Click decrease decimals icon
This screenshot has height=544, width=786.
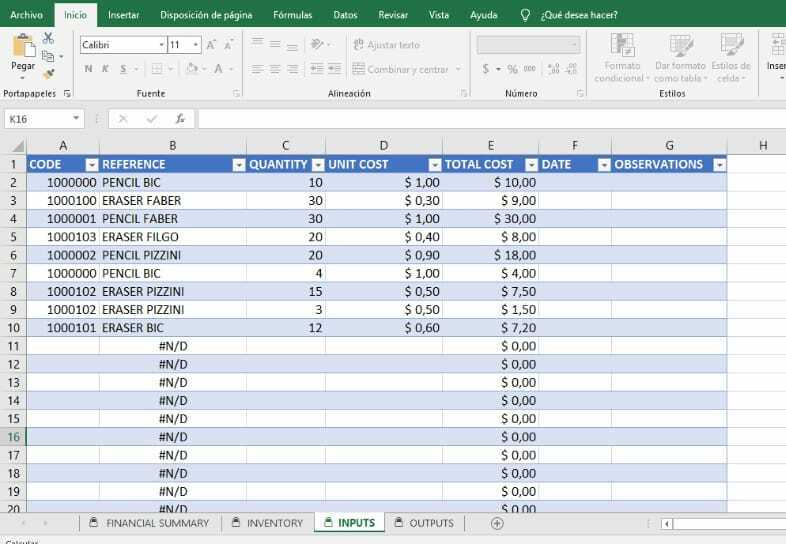point(571,69)
